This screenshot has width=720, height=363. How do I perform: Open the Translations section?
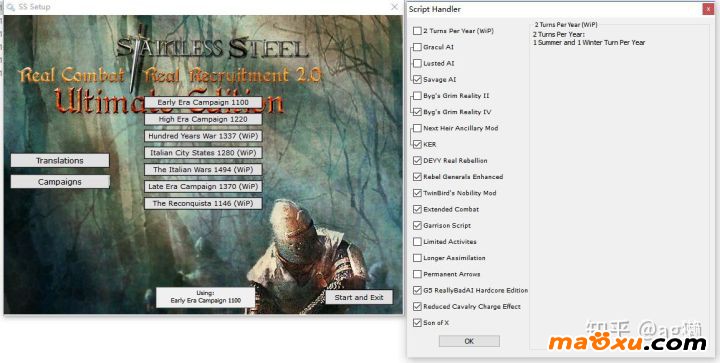tap(60, 160)
